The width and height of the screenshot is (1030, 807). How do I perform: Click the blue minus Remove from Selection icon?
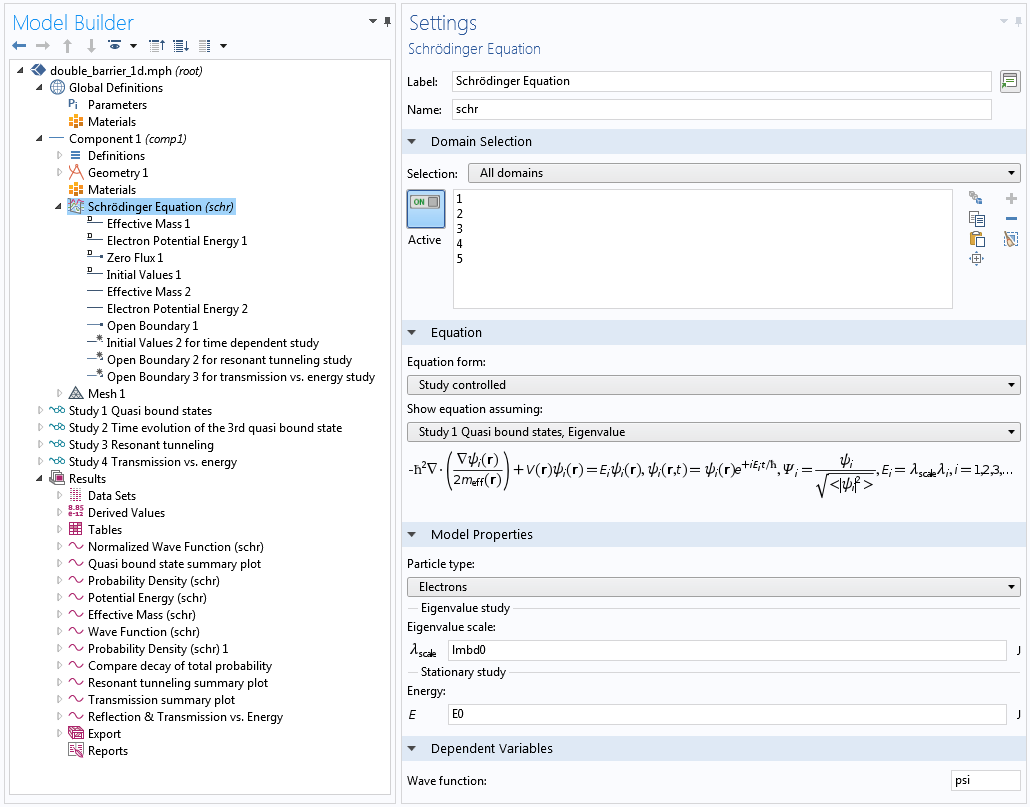(1011, 219)
